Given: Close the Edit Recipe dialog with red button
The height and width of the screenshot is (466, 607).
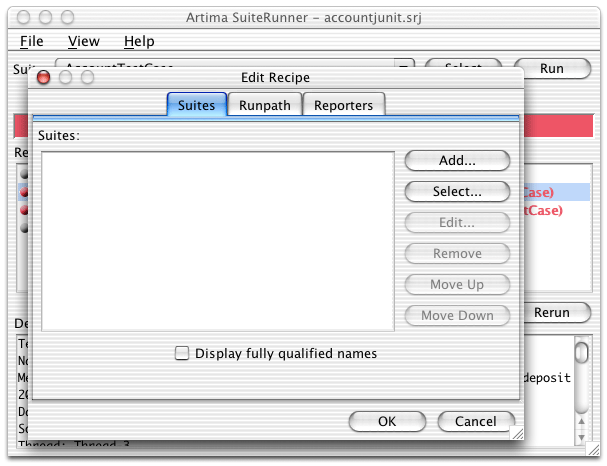Looking at the screenshot, I should (43, 77).
